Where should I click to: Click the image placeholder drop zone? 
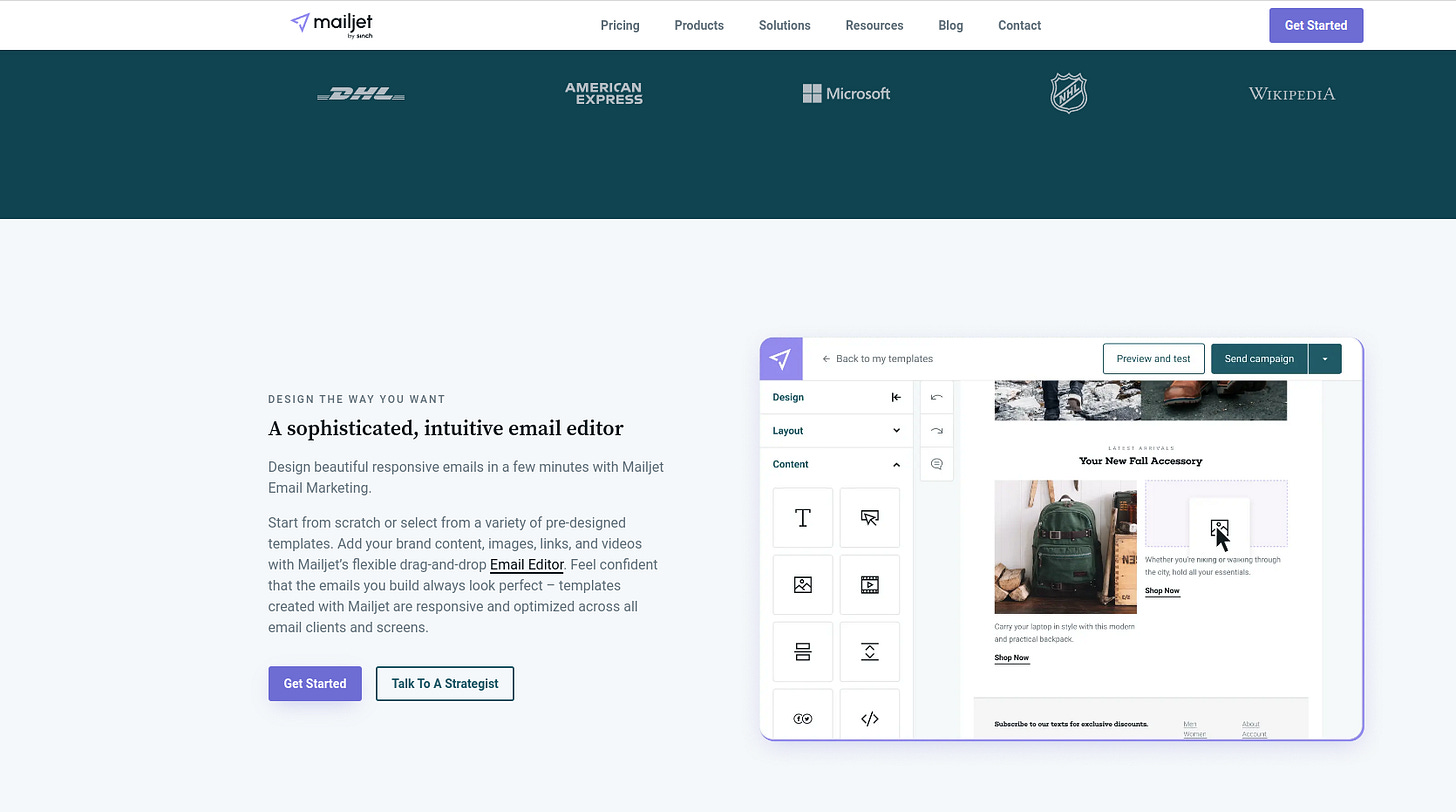tap(1216, 514)
